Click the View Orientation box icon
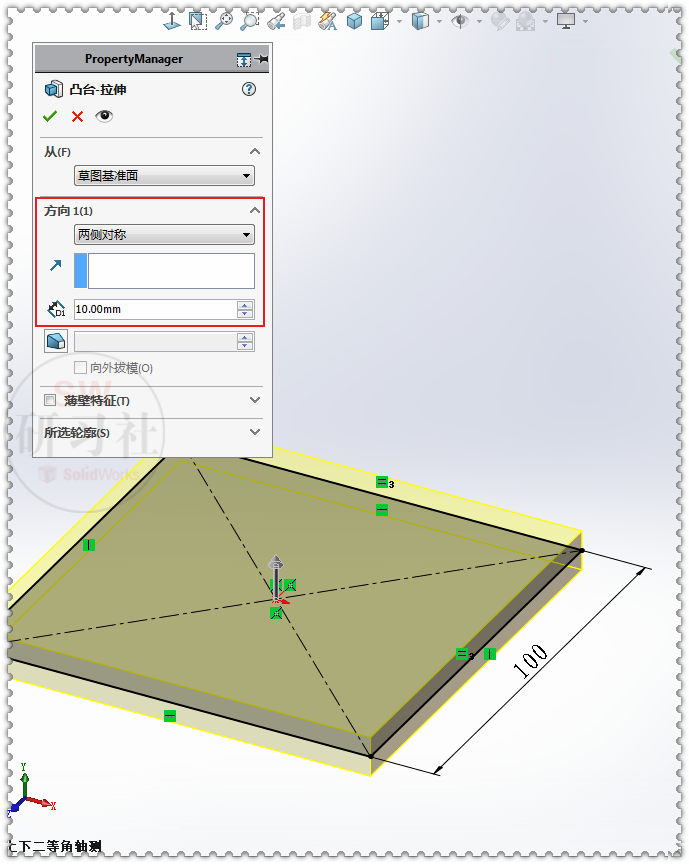 (380, 21)
